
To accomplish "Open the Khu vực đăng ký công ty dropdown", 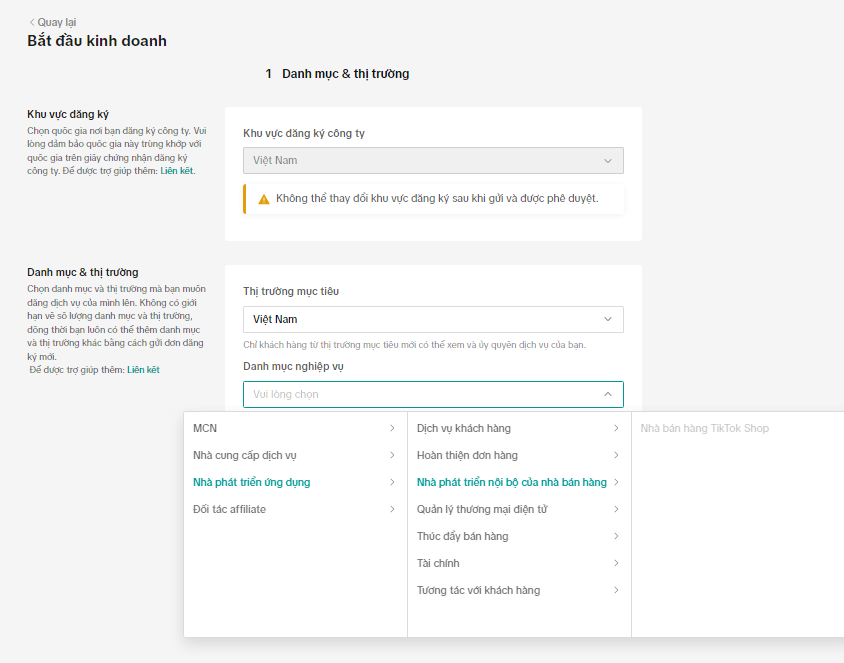I will pyautogui.click(x=433, y=160).
